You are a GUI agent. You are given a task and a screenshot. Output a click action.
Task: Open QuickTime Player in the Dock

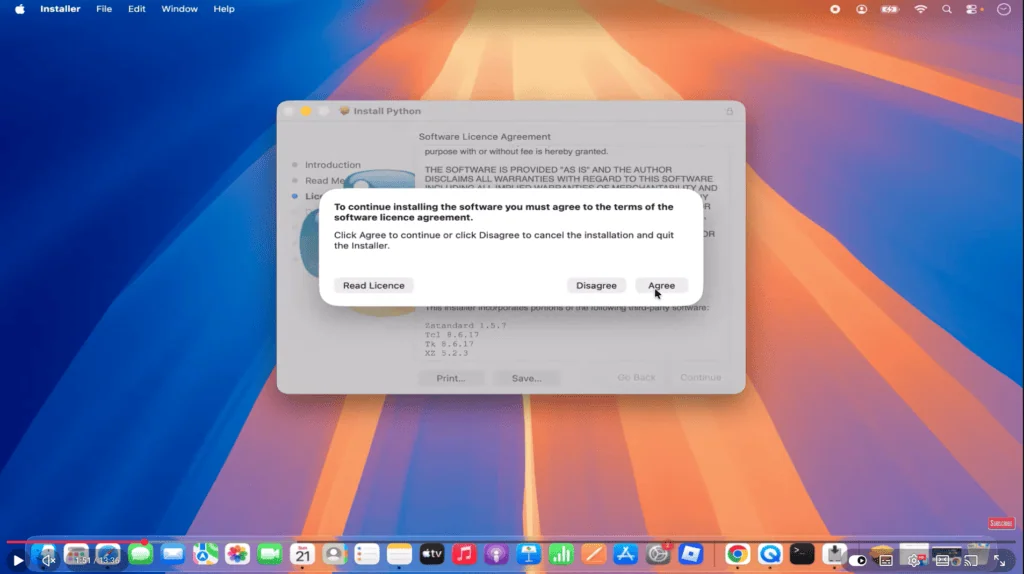click(770, 554)
